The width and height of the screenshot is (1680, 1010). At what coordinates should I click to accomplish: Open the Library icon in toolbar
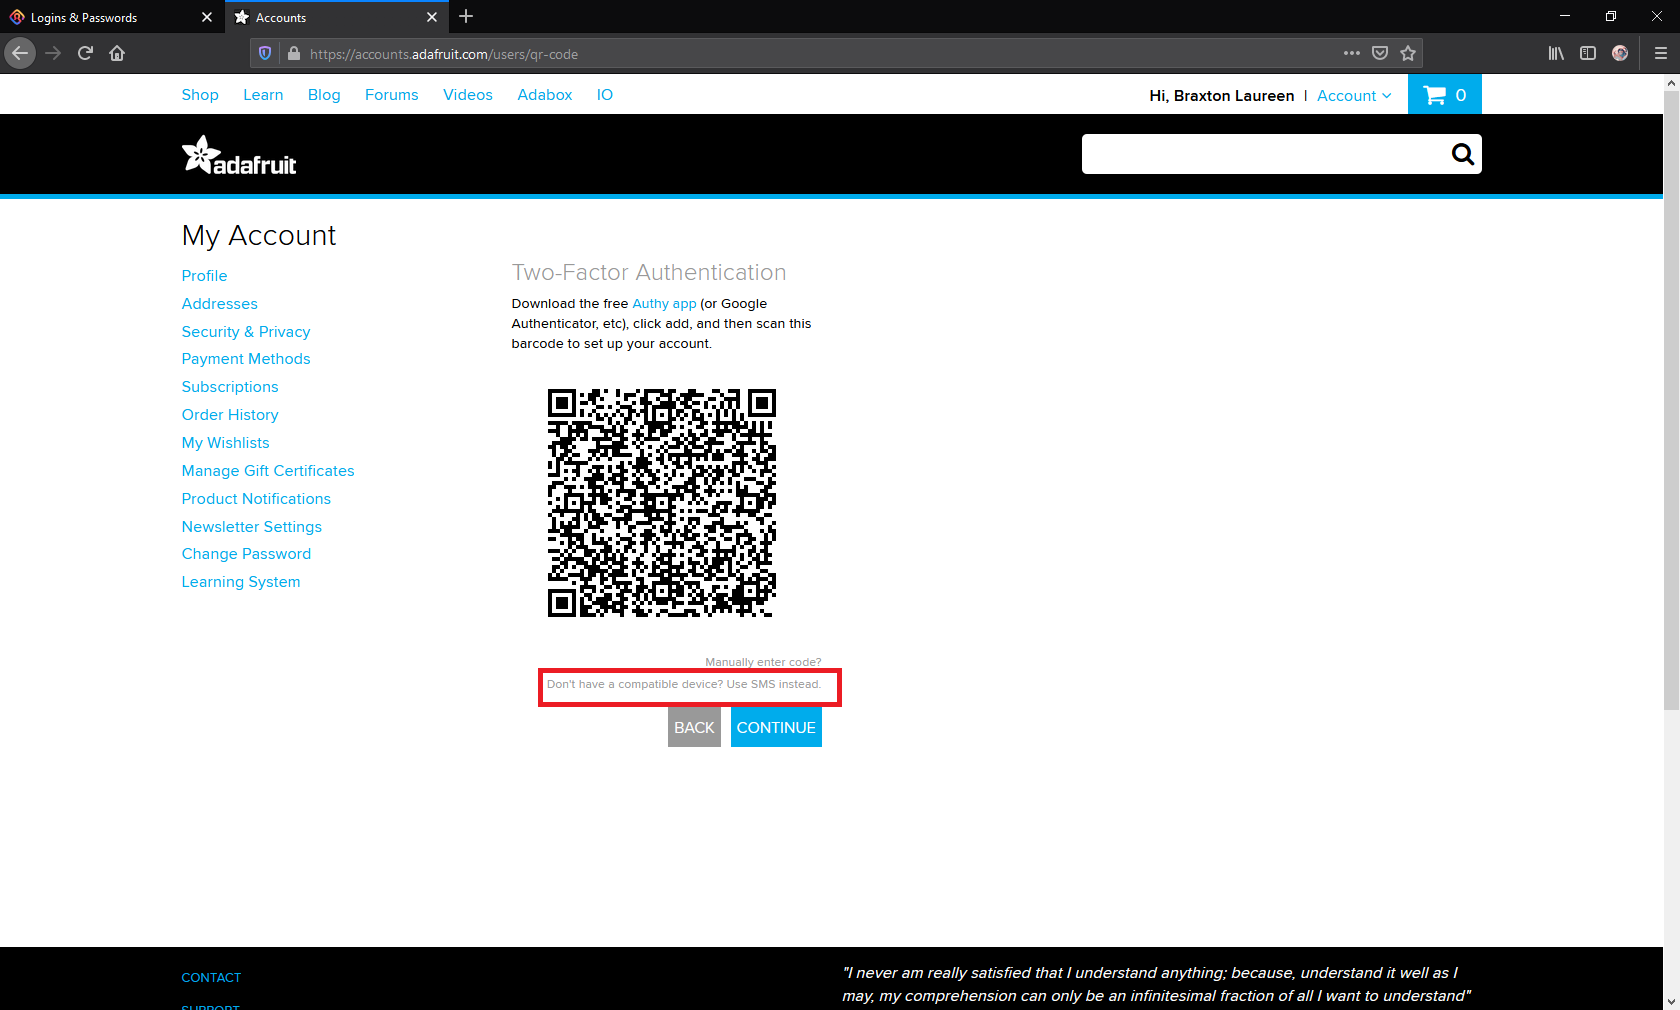tap(1556, 53)
